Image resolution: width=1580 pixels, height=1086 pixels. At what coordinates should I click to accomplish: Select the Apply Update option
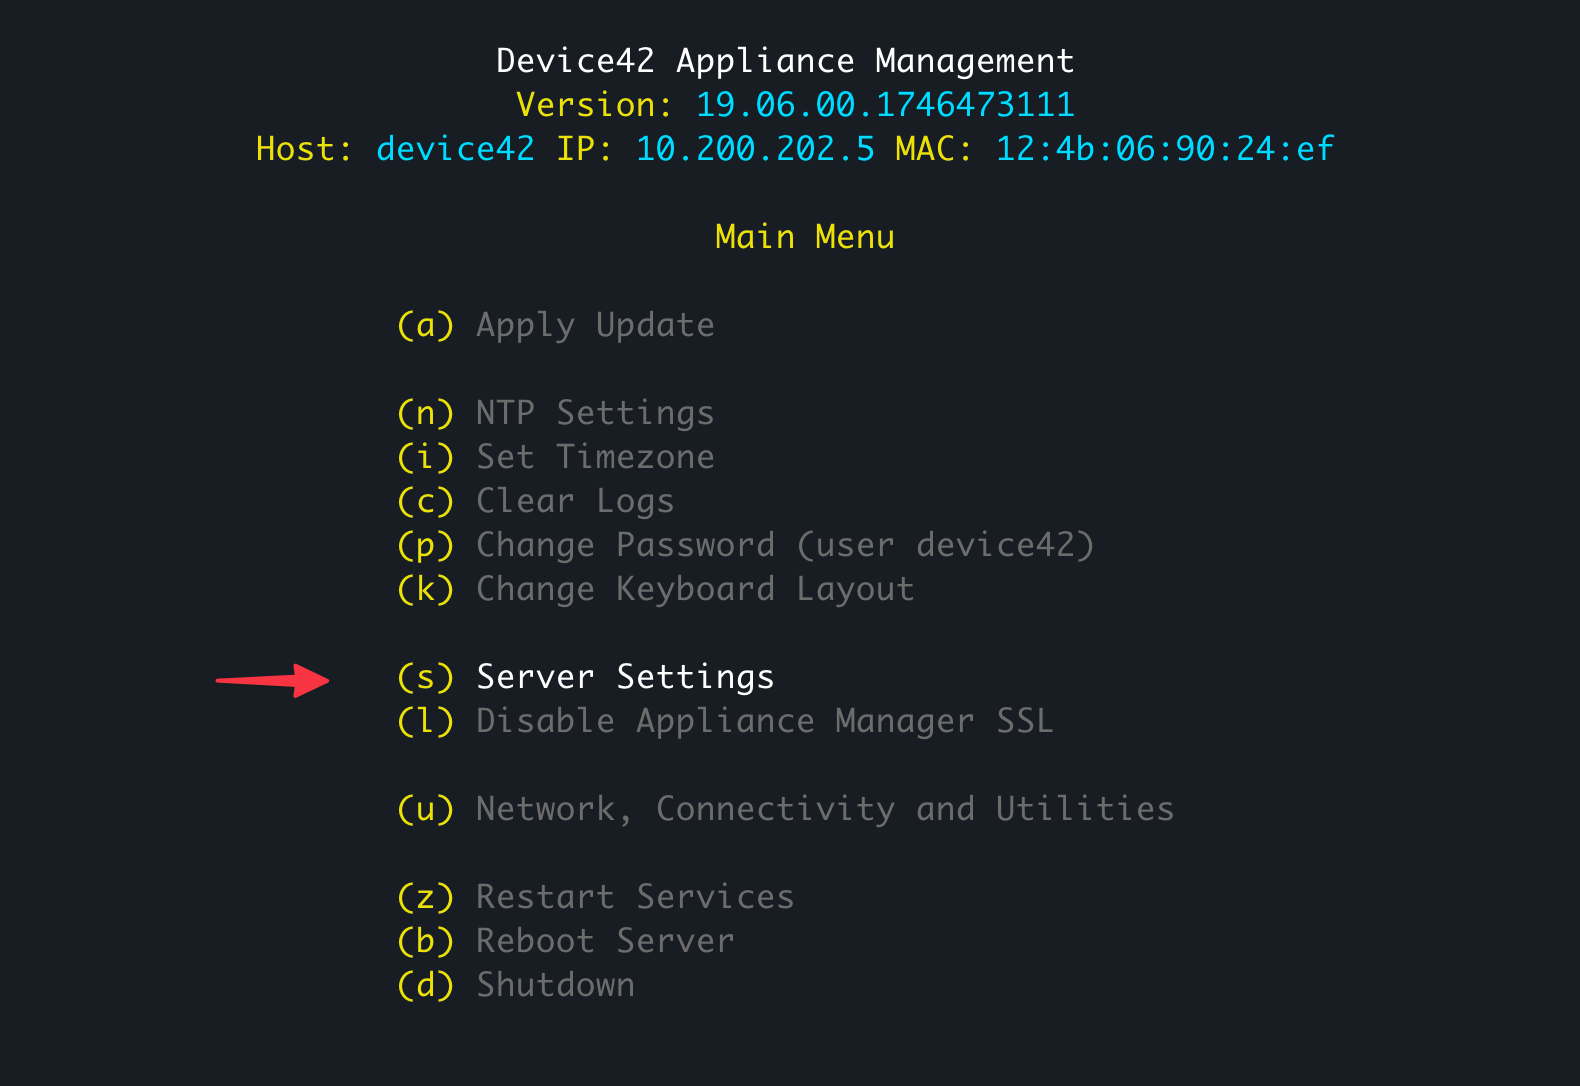click(x=595, y=325)
